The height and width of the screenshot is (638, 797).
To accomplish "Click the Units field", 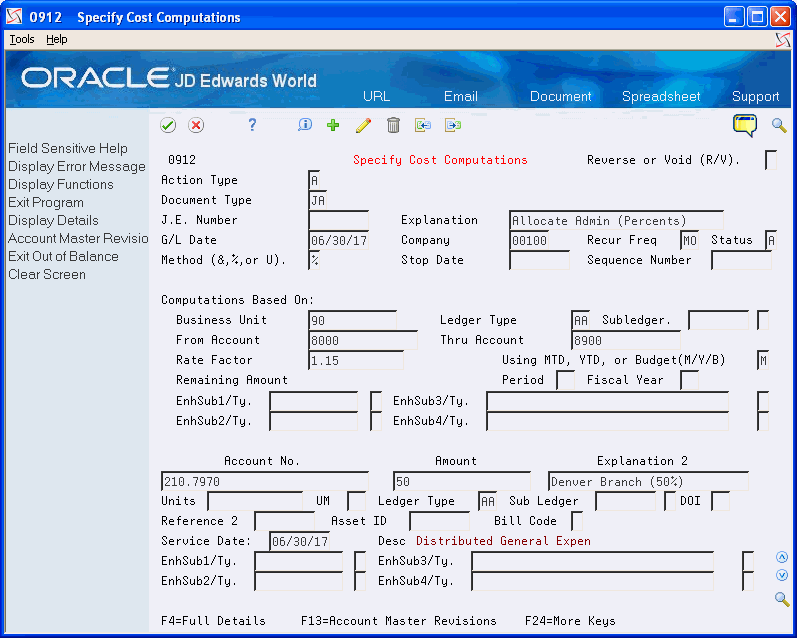I will (255, 501).
